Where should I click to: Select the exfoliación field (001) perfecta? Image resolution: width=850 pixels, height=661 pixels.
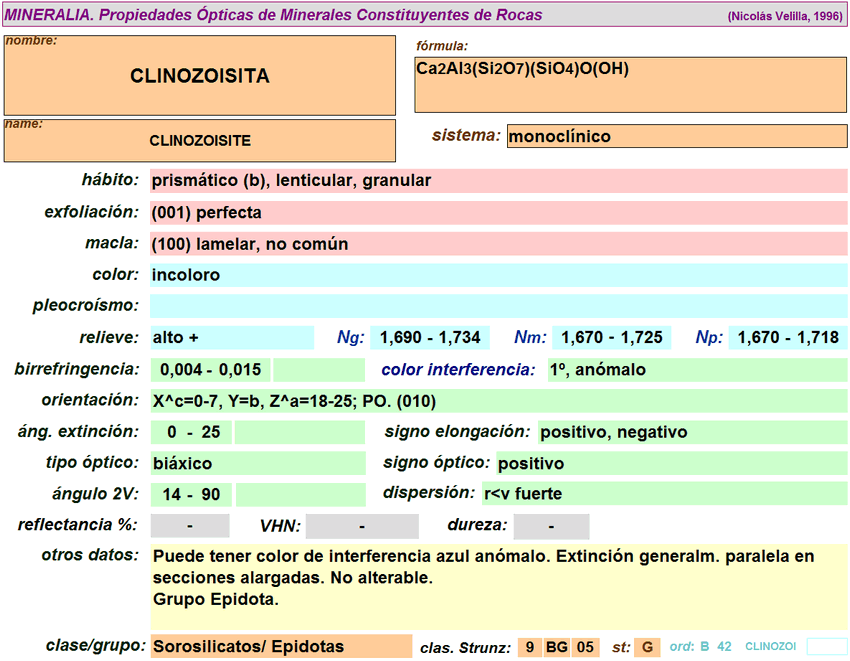[498, 213]
